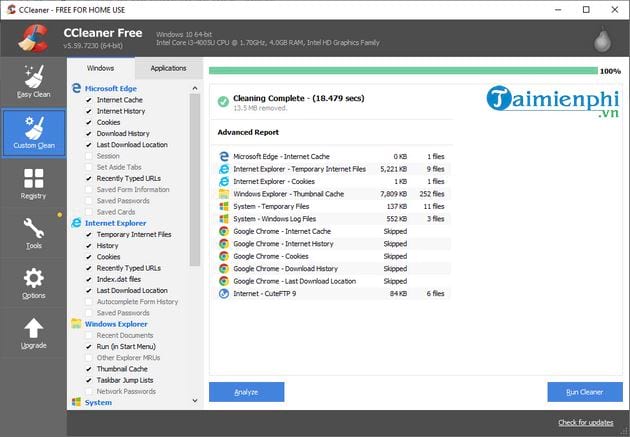Enable Edge Saved Form Information checkbox
Screen dimensions: 630x437
[89, 189]
